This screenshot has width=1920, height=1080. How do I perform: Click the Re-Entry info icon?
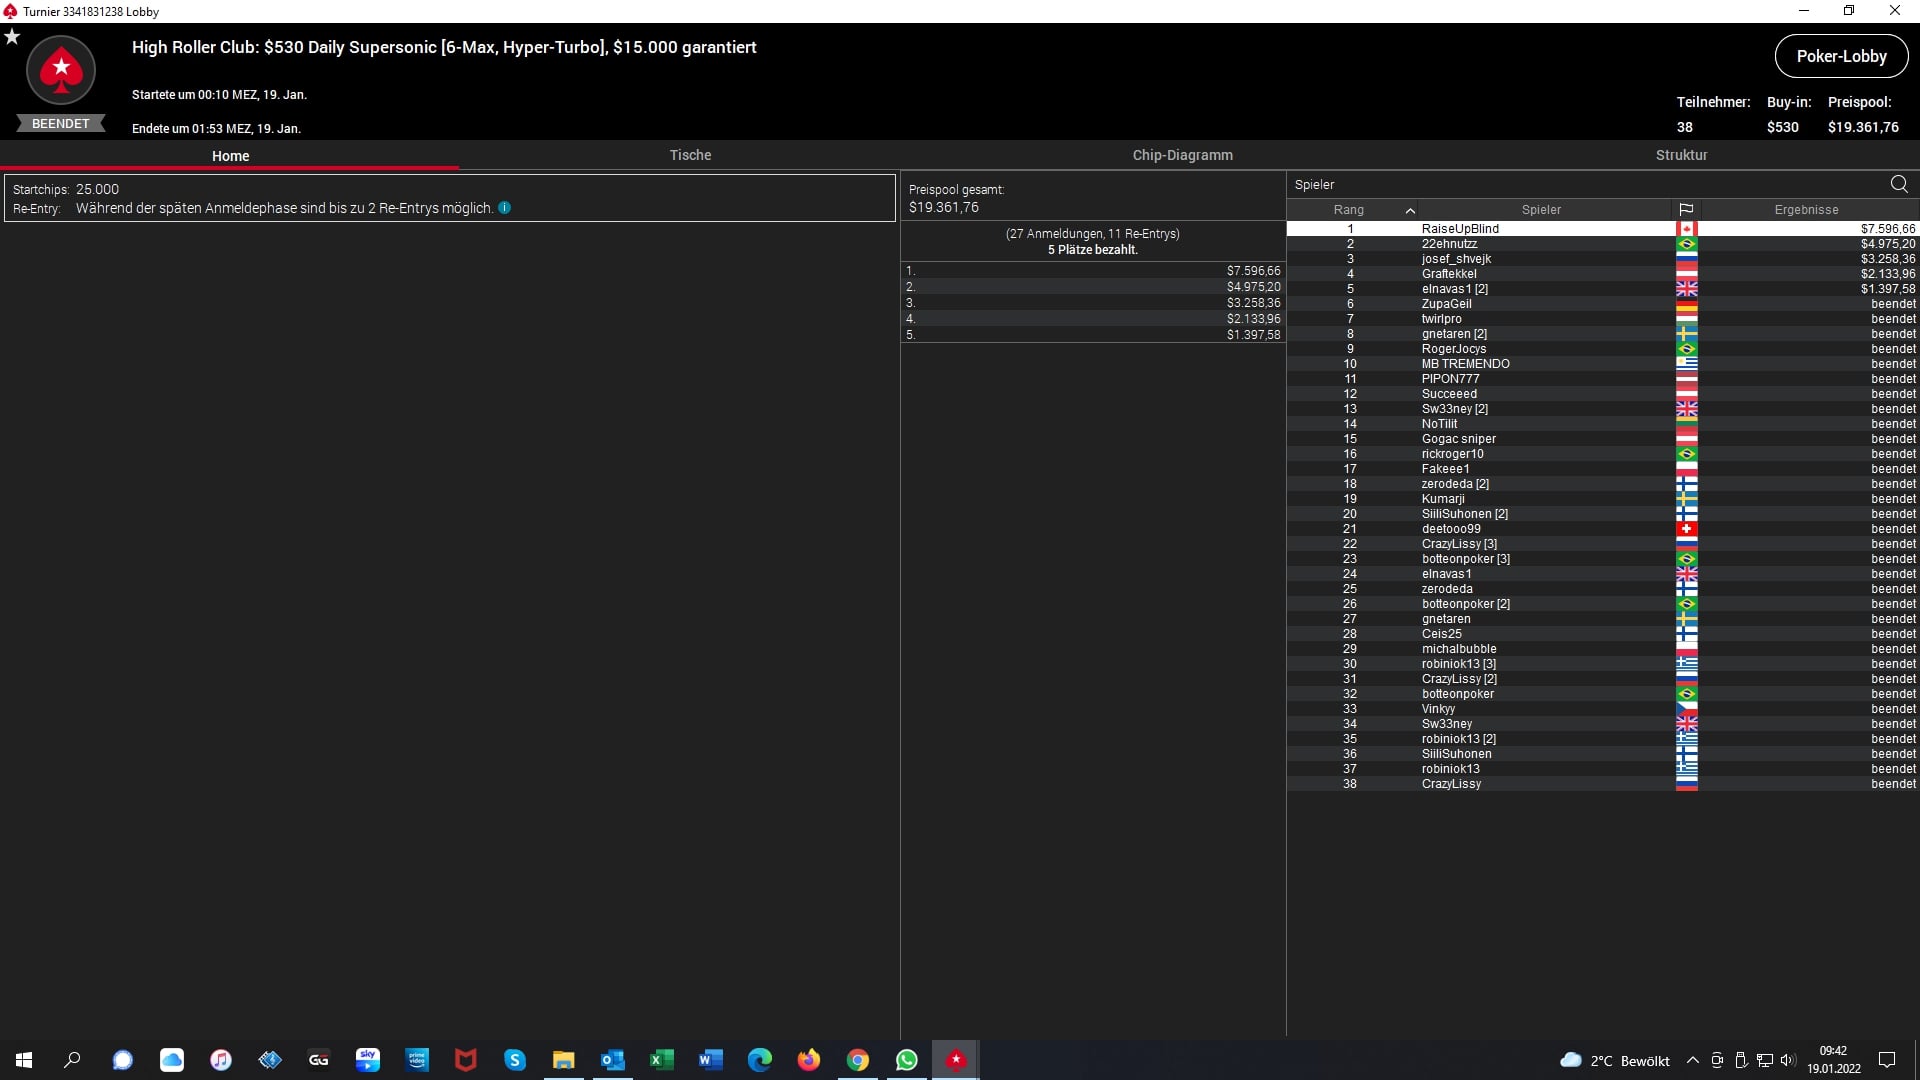pyautogui.click(x=504, y=208)
